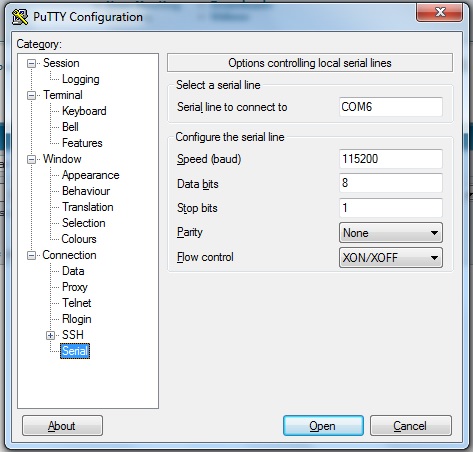
Task: Focus the serial line COM6 field
Action: [391, 107]
